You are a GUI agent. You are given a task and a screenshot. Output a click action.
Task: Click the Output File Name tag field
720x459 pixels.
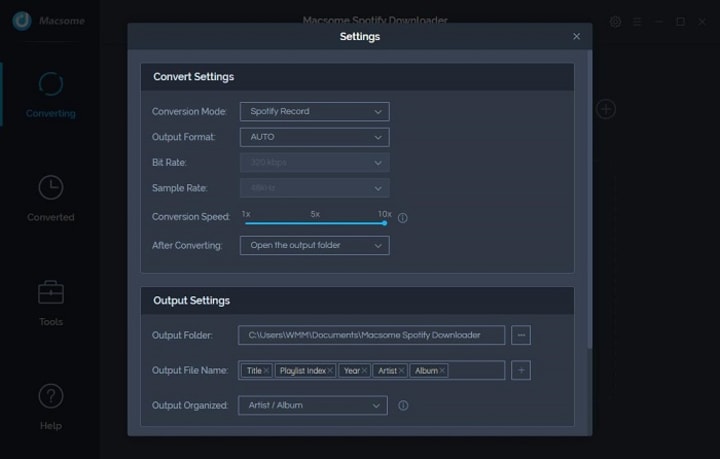(371, 370)
